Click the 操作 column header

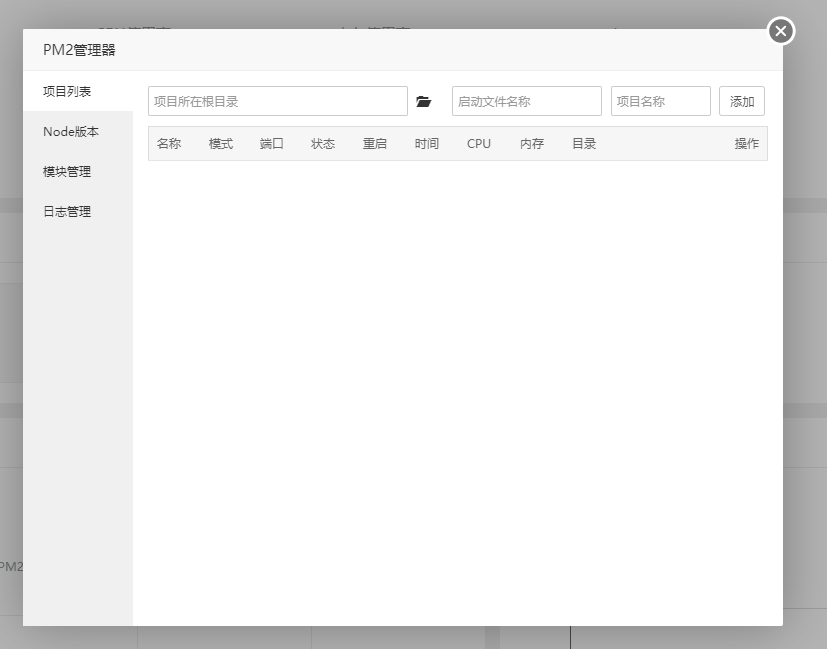746,143
